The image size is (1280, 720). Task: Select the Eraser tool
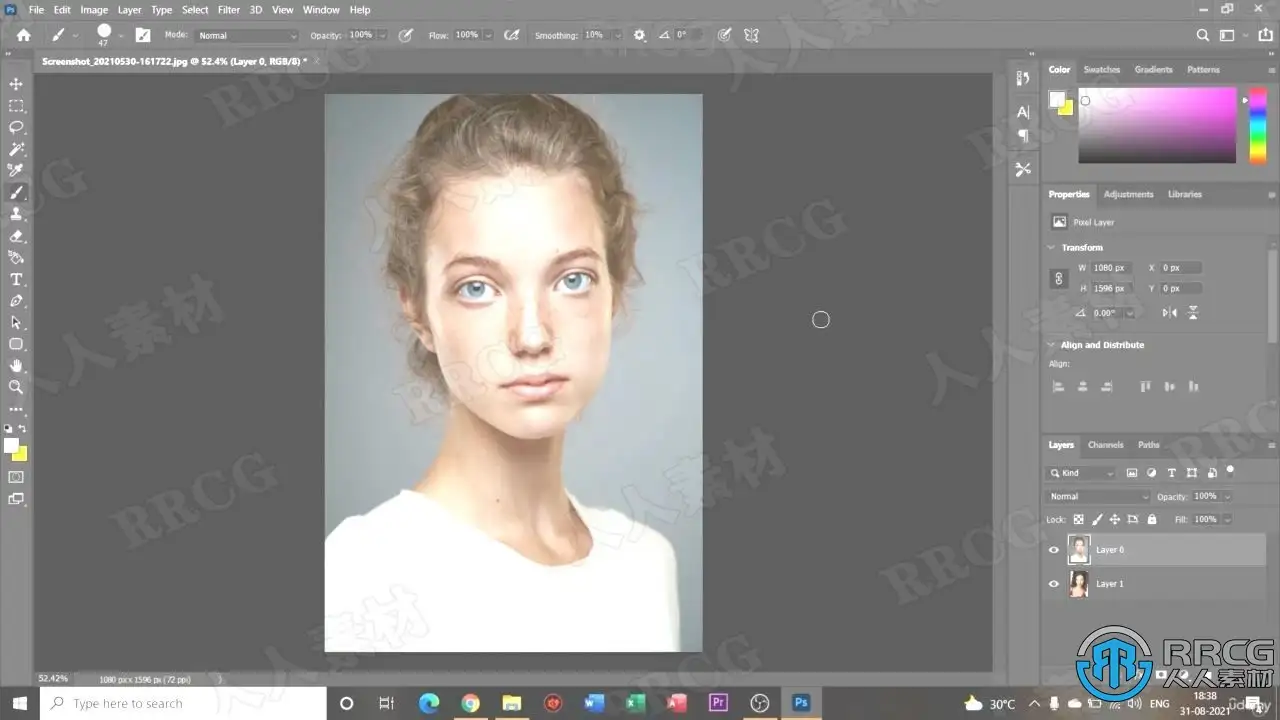16,236
